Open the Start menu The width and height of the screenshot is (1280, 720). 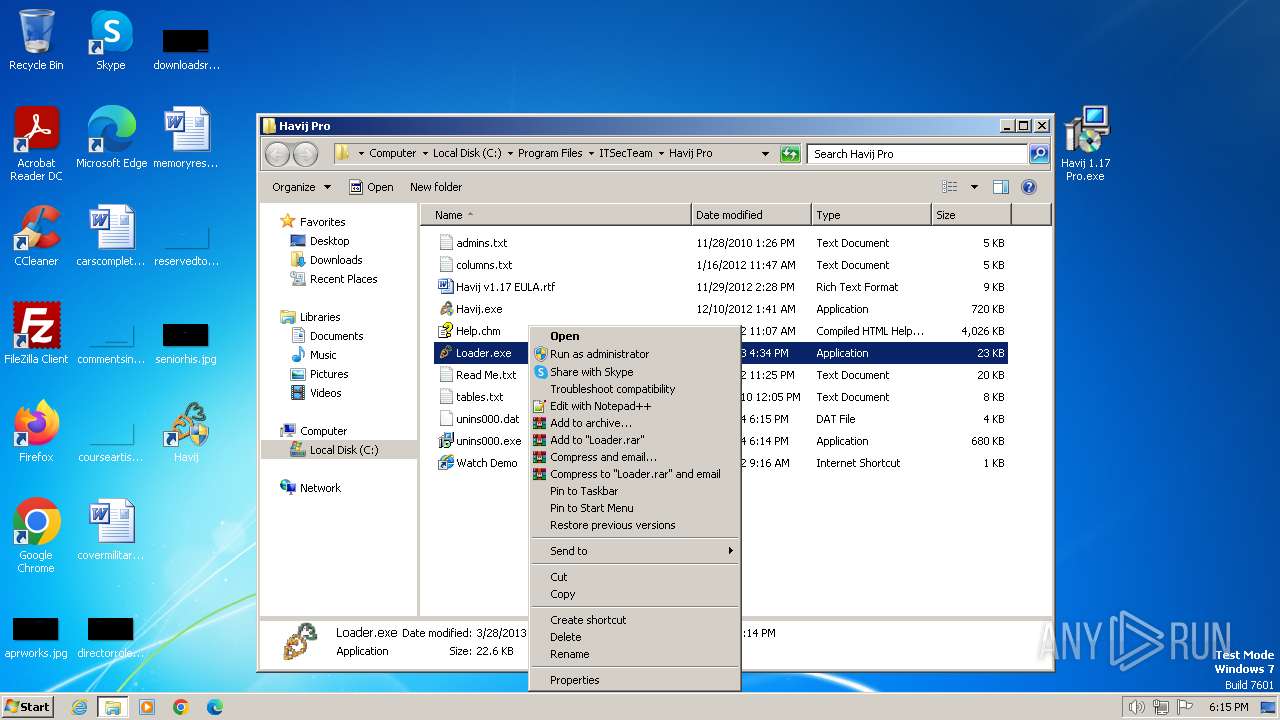point(28,707)
